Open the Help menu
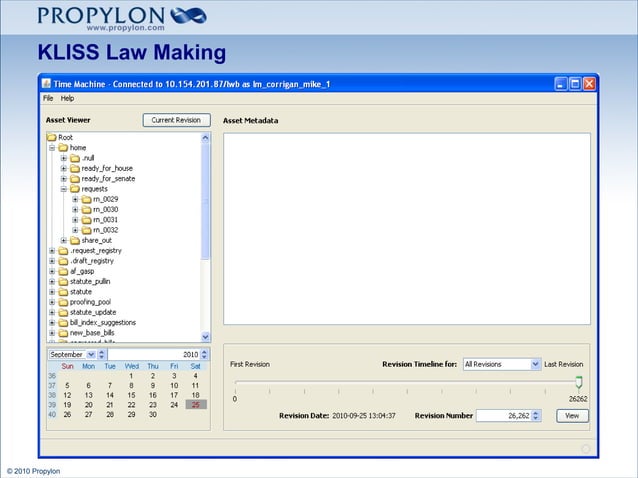The width and height of the screenshot is (638, 478). [67, 98]
